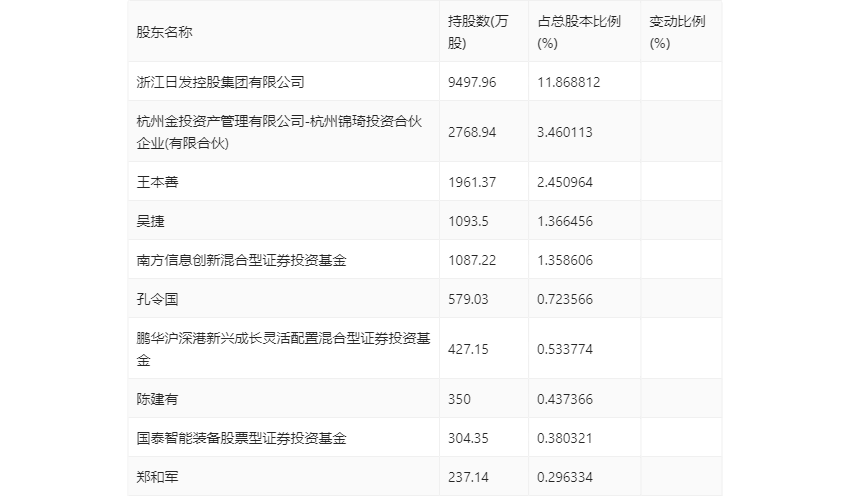Select 国泰智能装备股票型证券投资基金
Image resolution: width=850 pixels, height=496 pixels.
click(x=241, y=438)
